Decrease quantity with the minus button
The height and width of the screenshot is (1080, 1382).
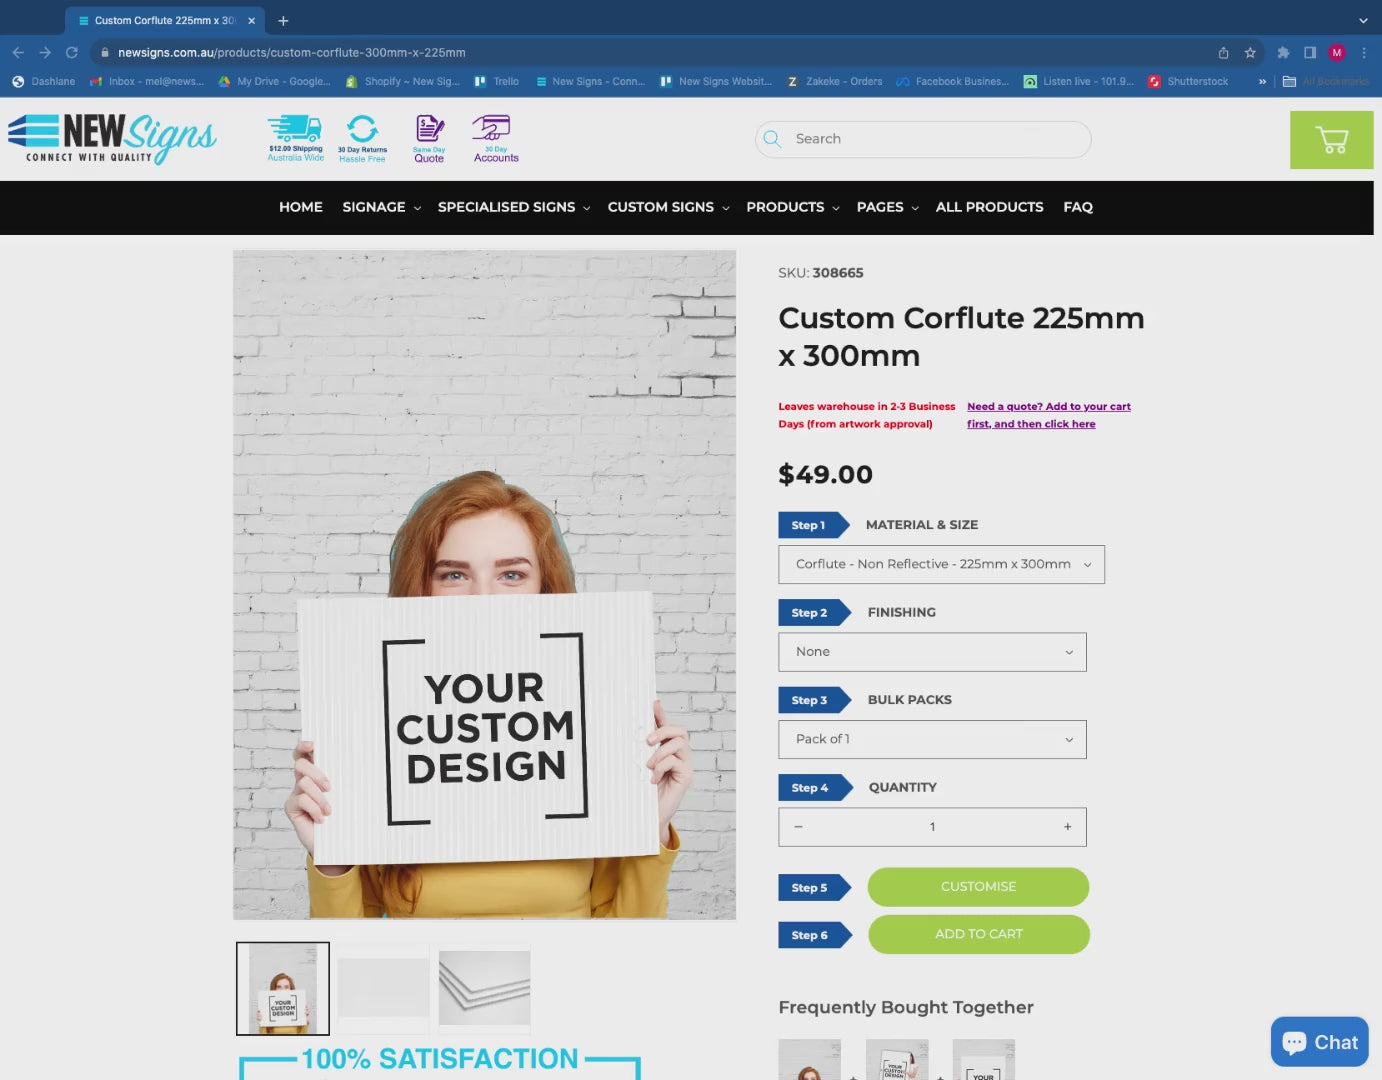pos(798,827)
